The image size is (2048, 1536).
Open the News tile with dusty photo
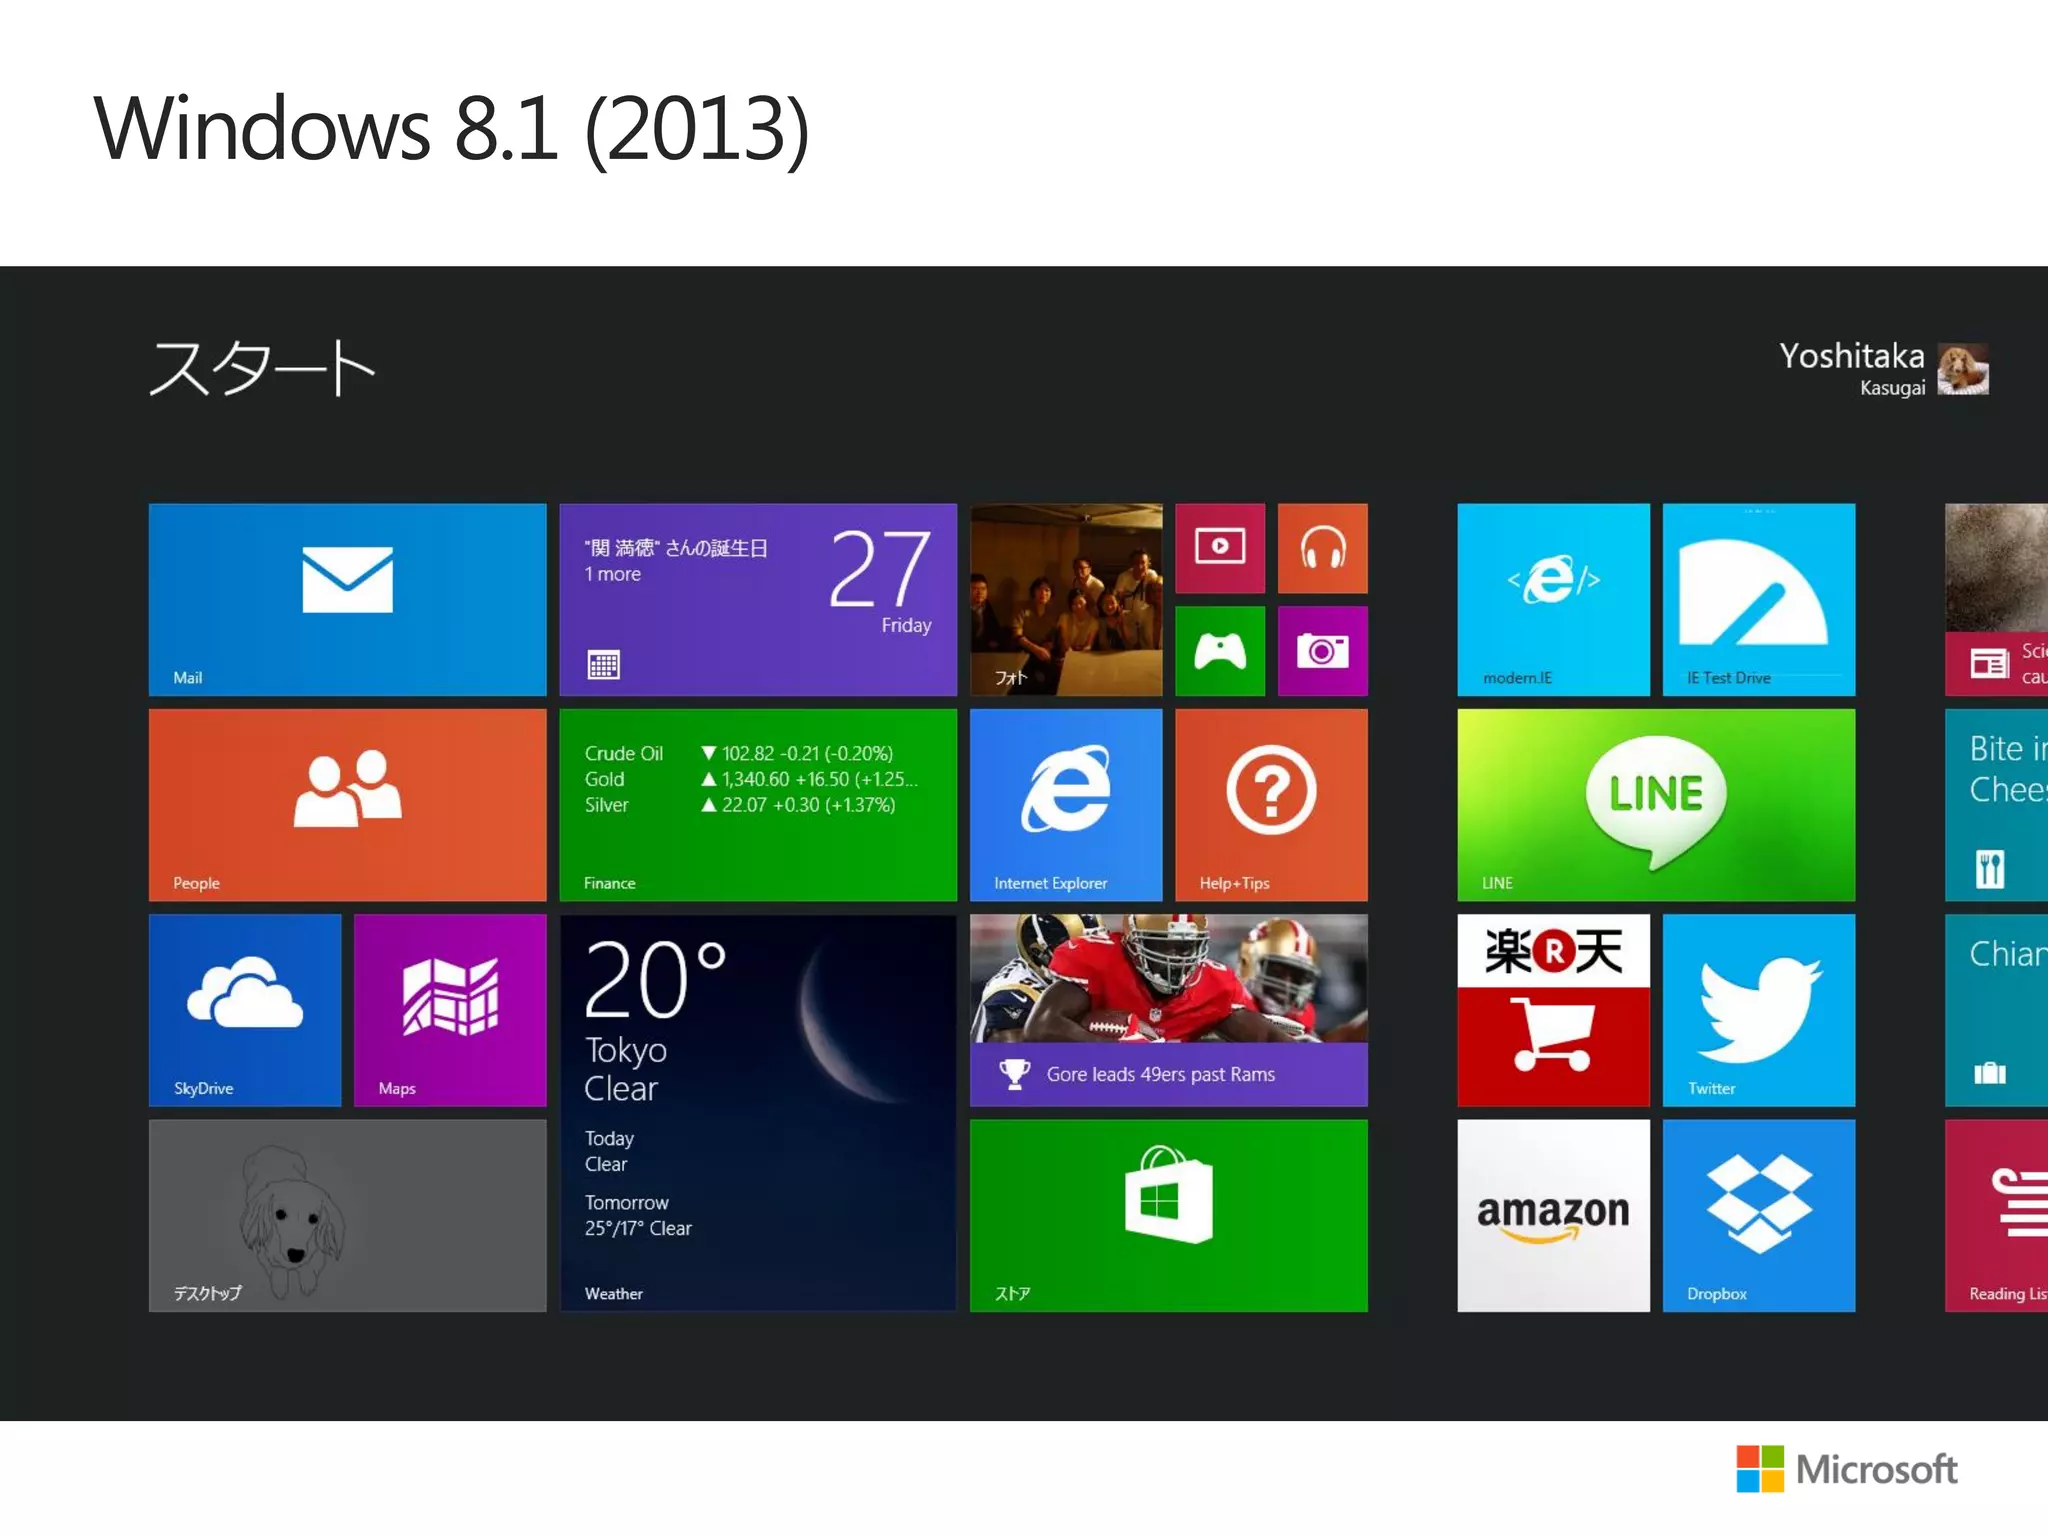click(x=1997, y=599)
